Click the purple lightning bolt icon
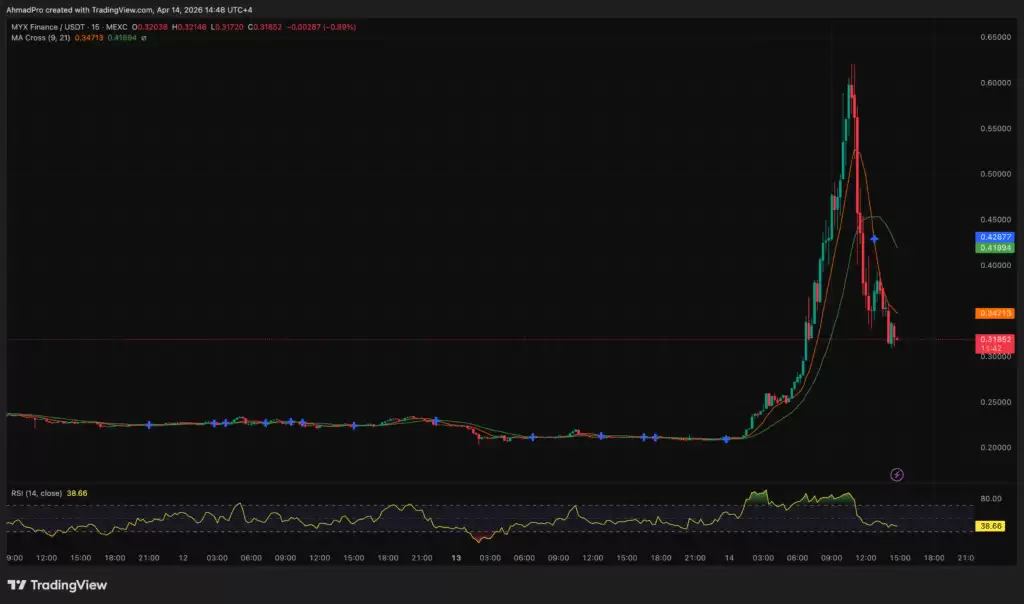 897,474
